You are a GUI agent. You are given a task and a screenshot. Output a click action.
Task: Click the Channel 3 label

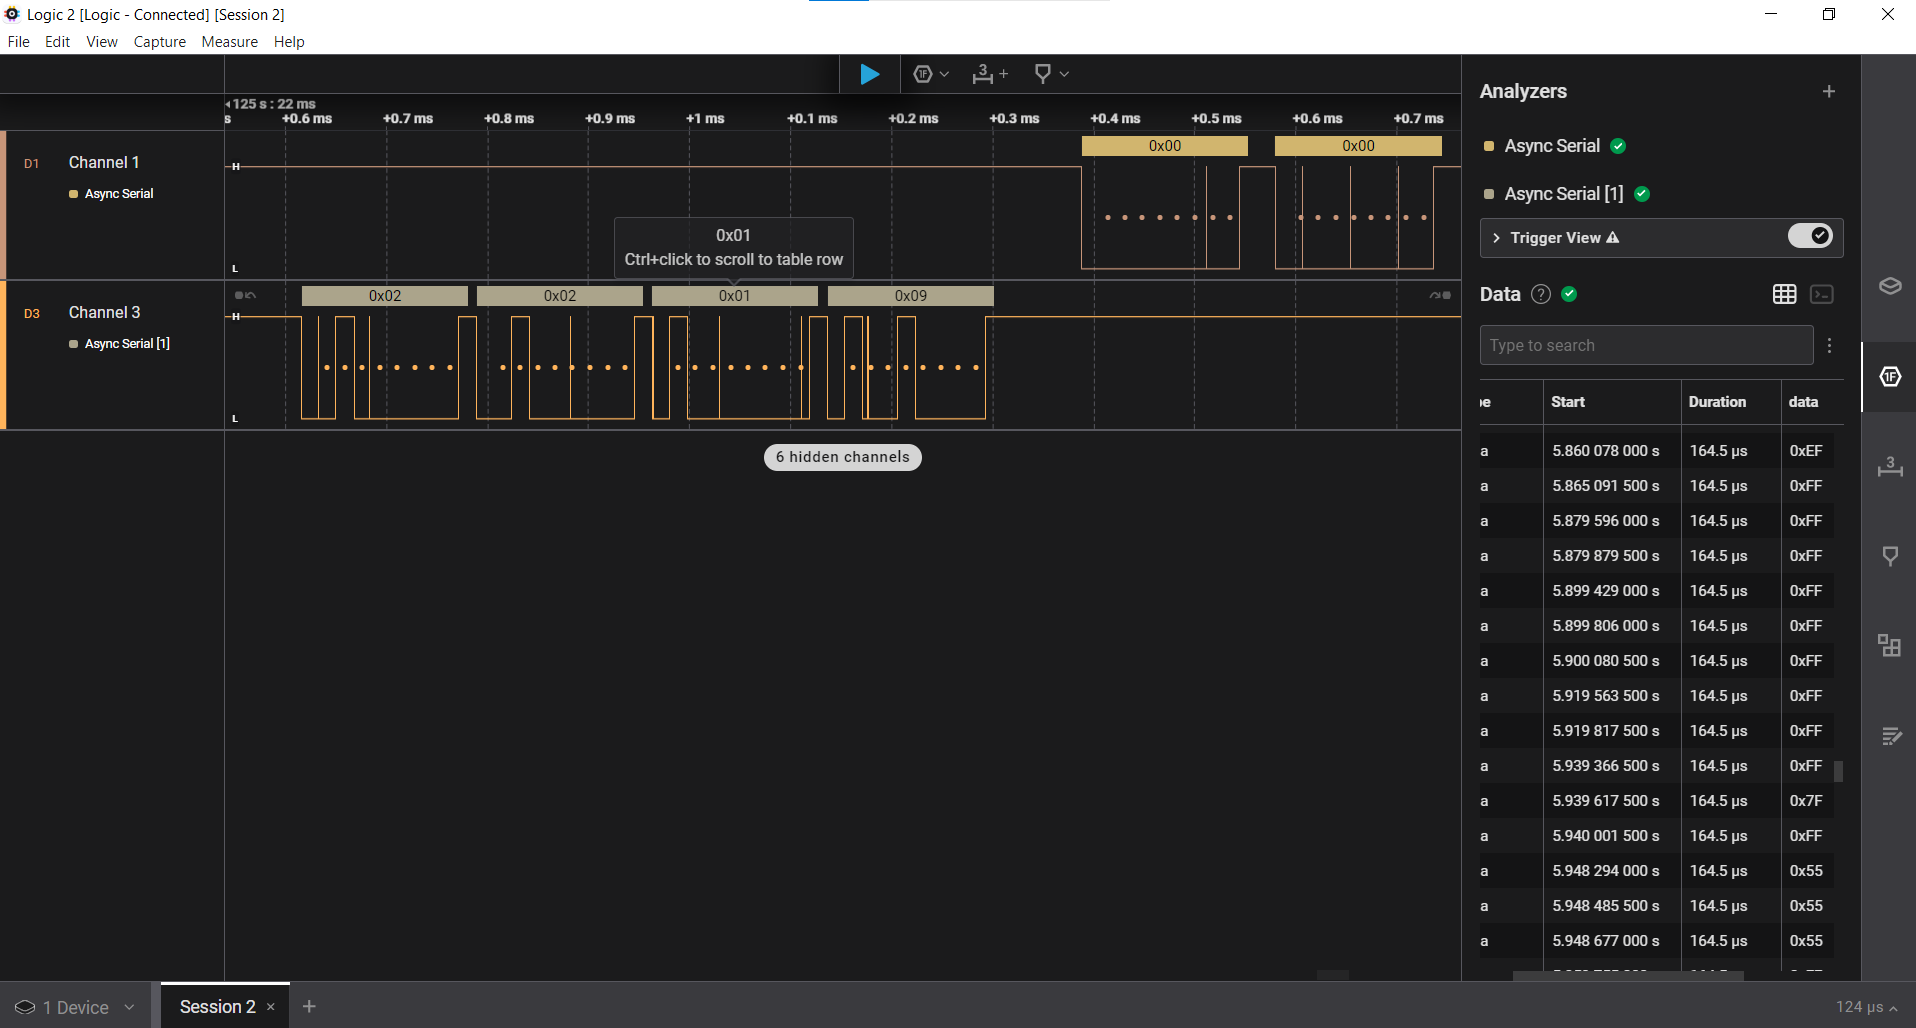(104, 312)
